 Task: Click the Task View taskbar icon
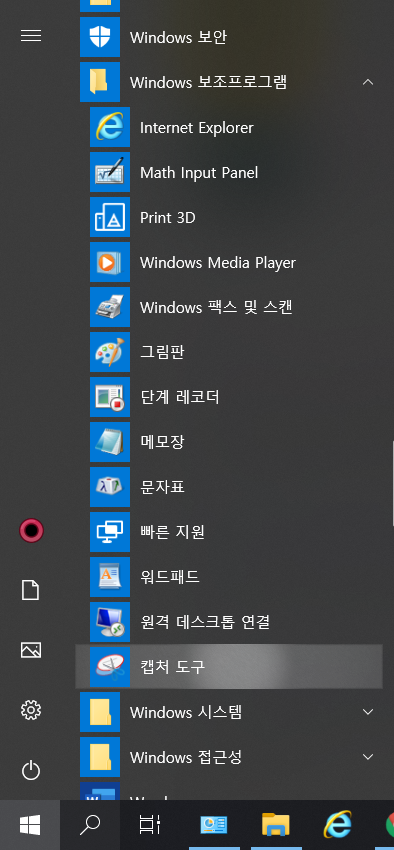(150, 825)
